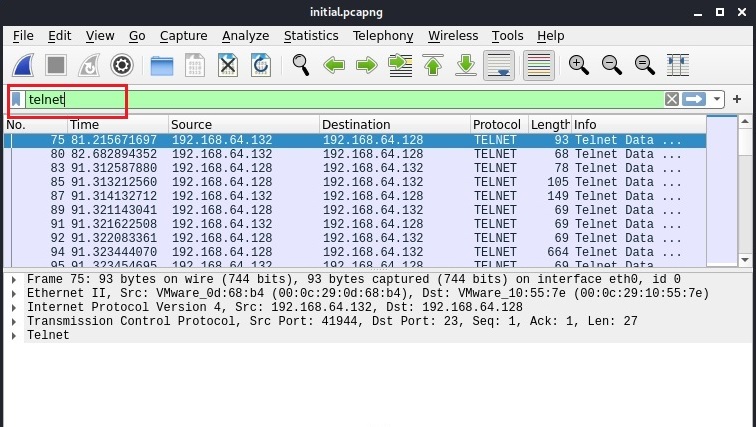Go to specified packet icon
Image resolution: width=756 pixels, height=427 pixels.
point(400,65)
